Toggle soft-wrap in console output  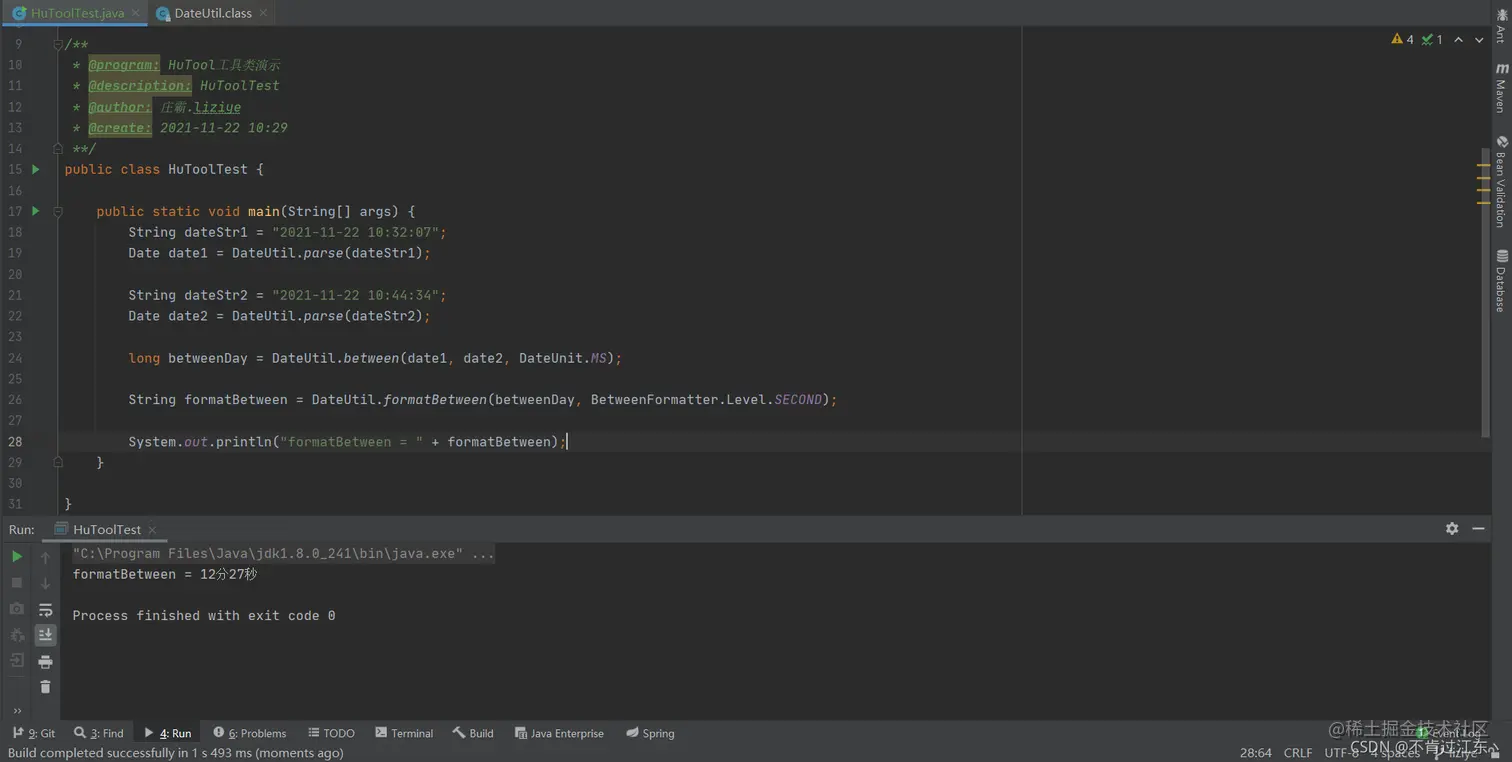point(45,609)
